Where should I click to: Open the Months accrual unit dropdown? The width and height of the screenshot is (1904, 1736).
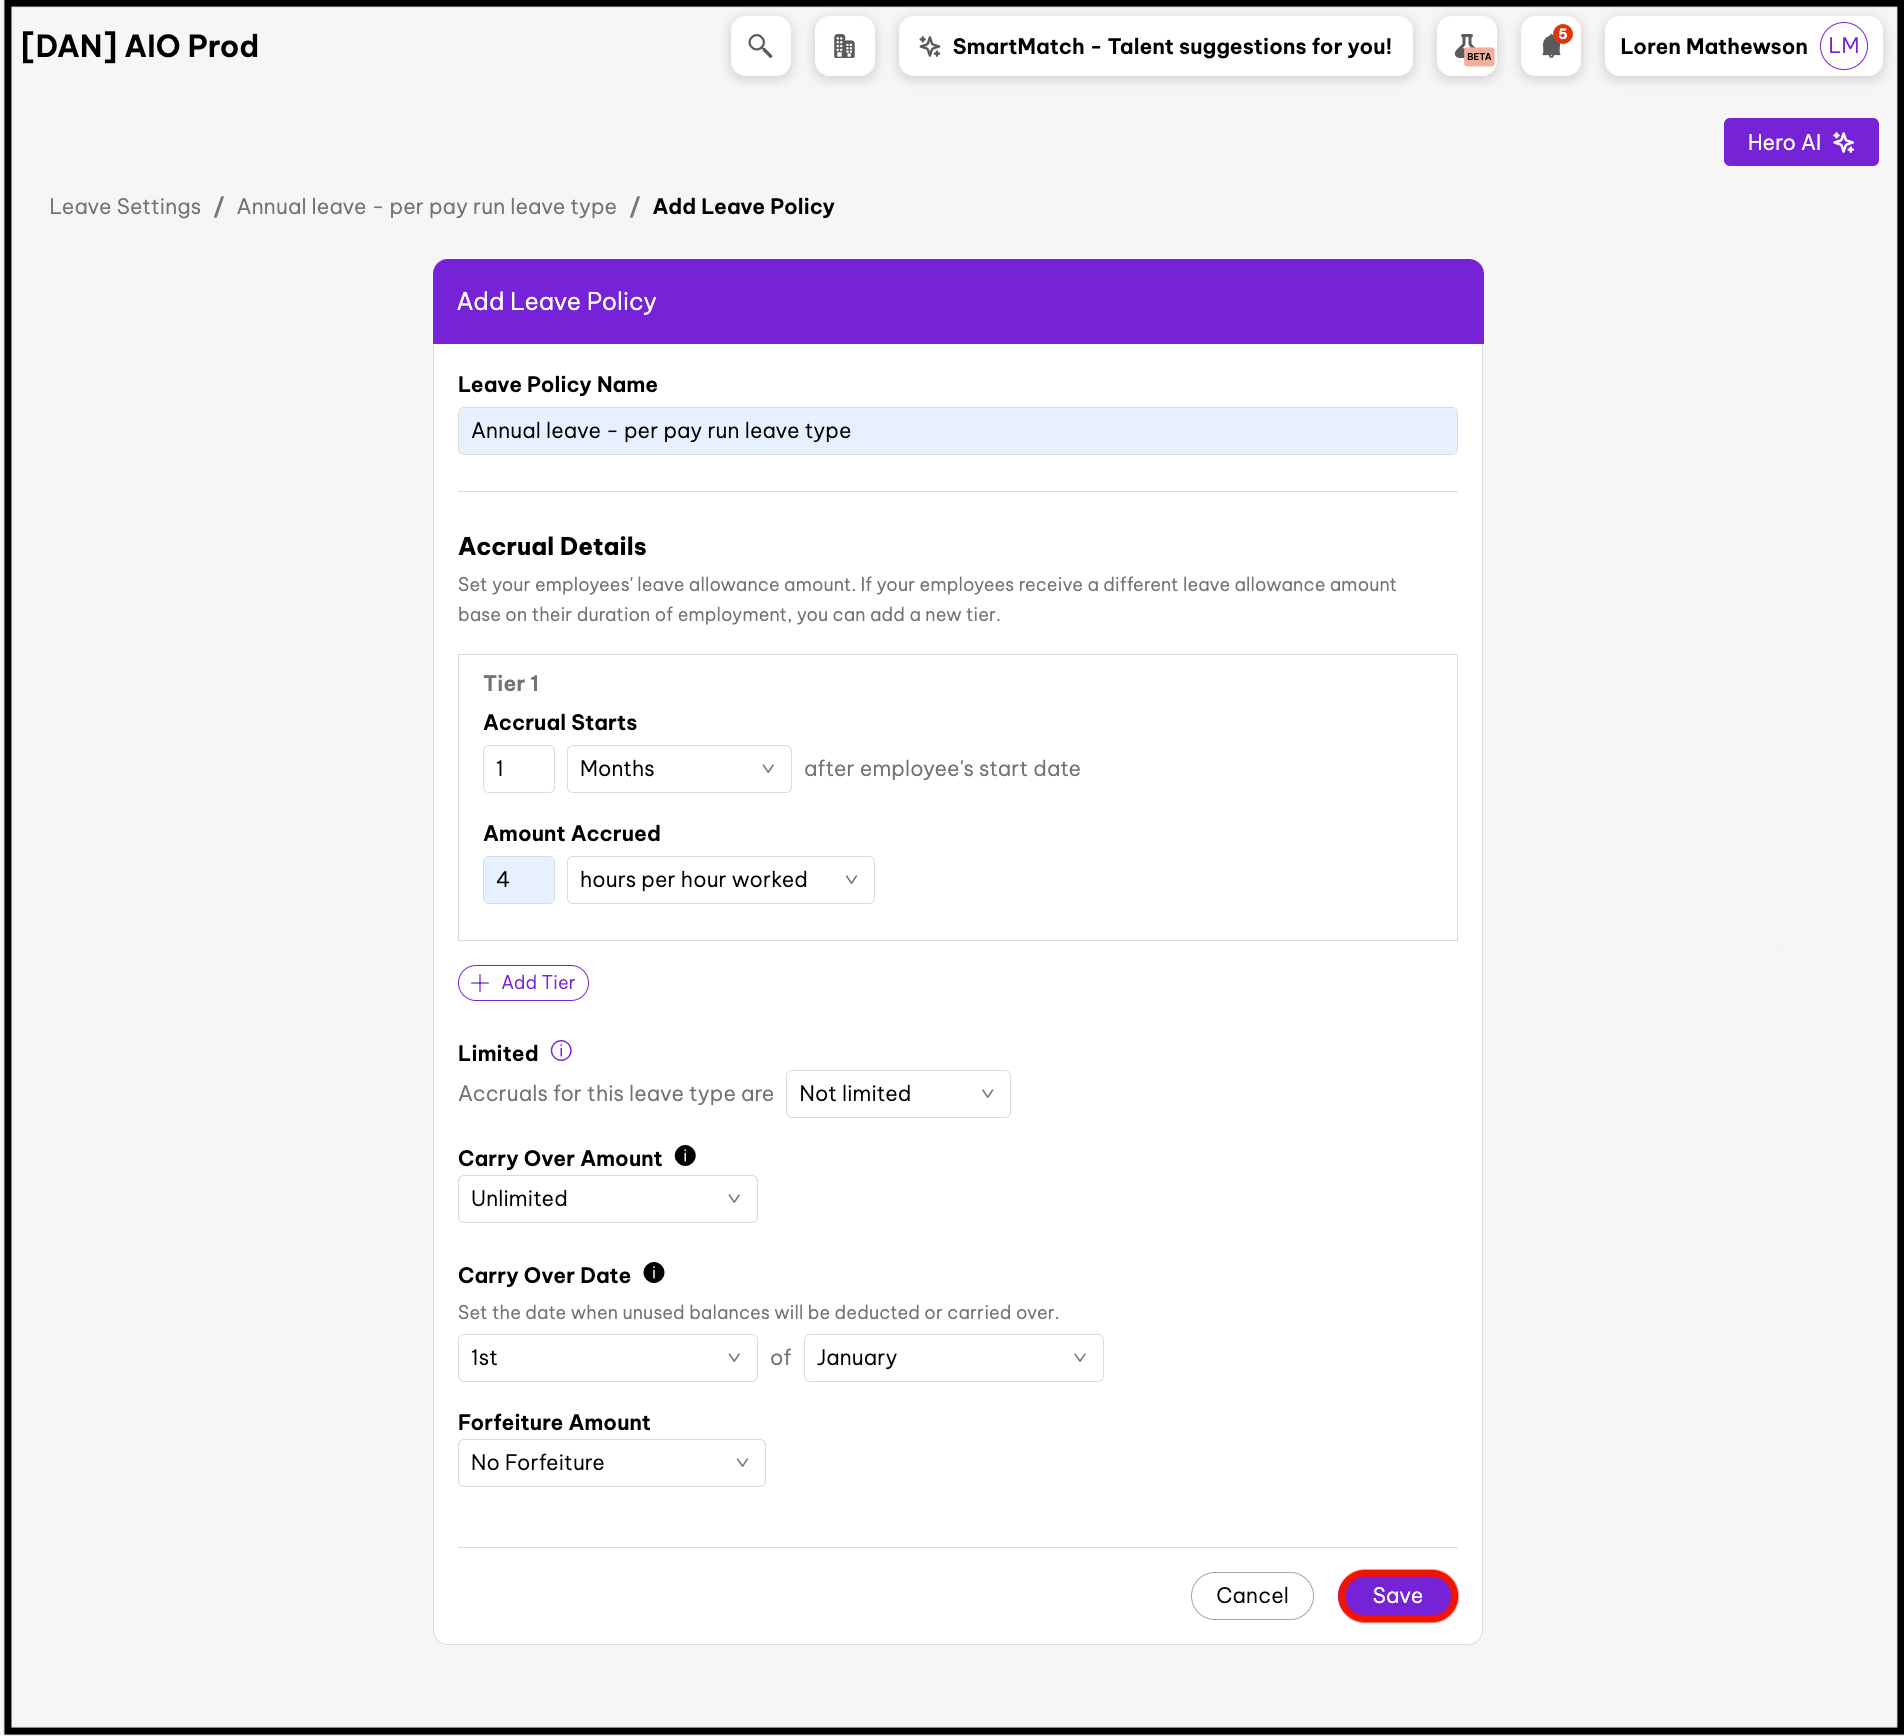[678, 769]
